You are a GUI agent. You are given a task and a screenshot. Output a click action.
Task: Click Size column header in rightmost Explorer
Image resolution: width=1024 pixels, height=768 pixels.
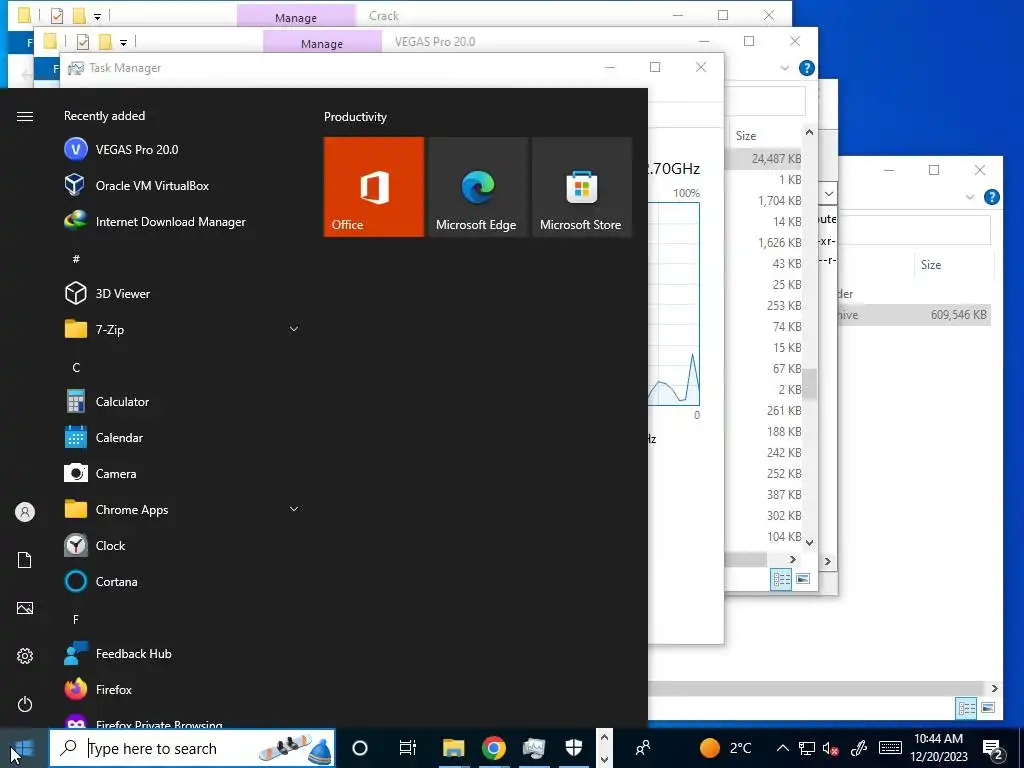point(931,264)
